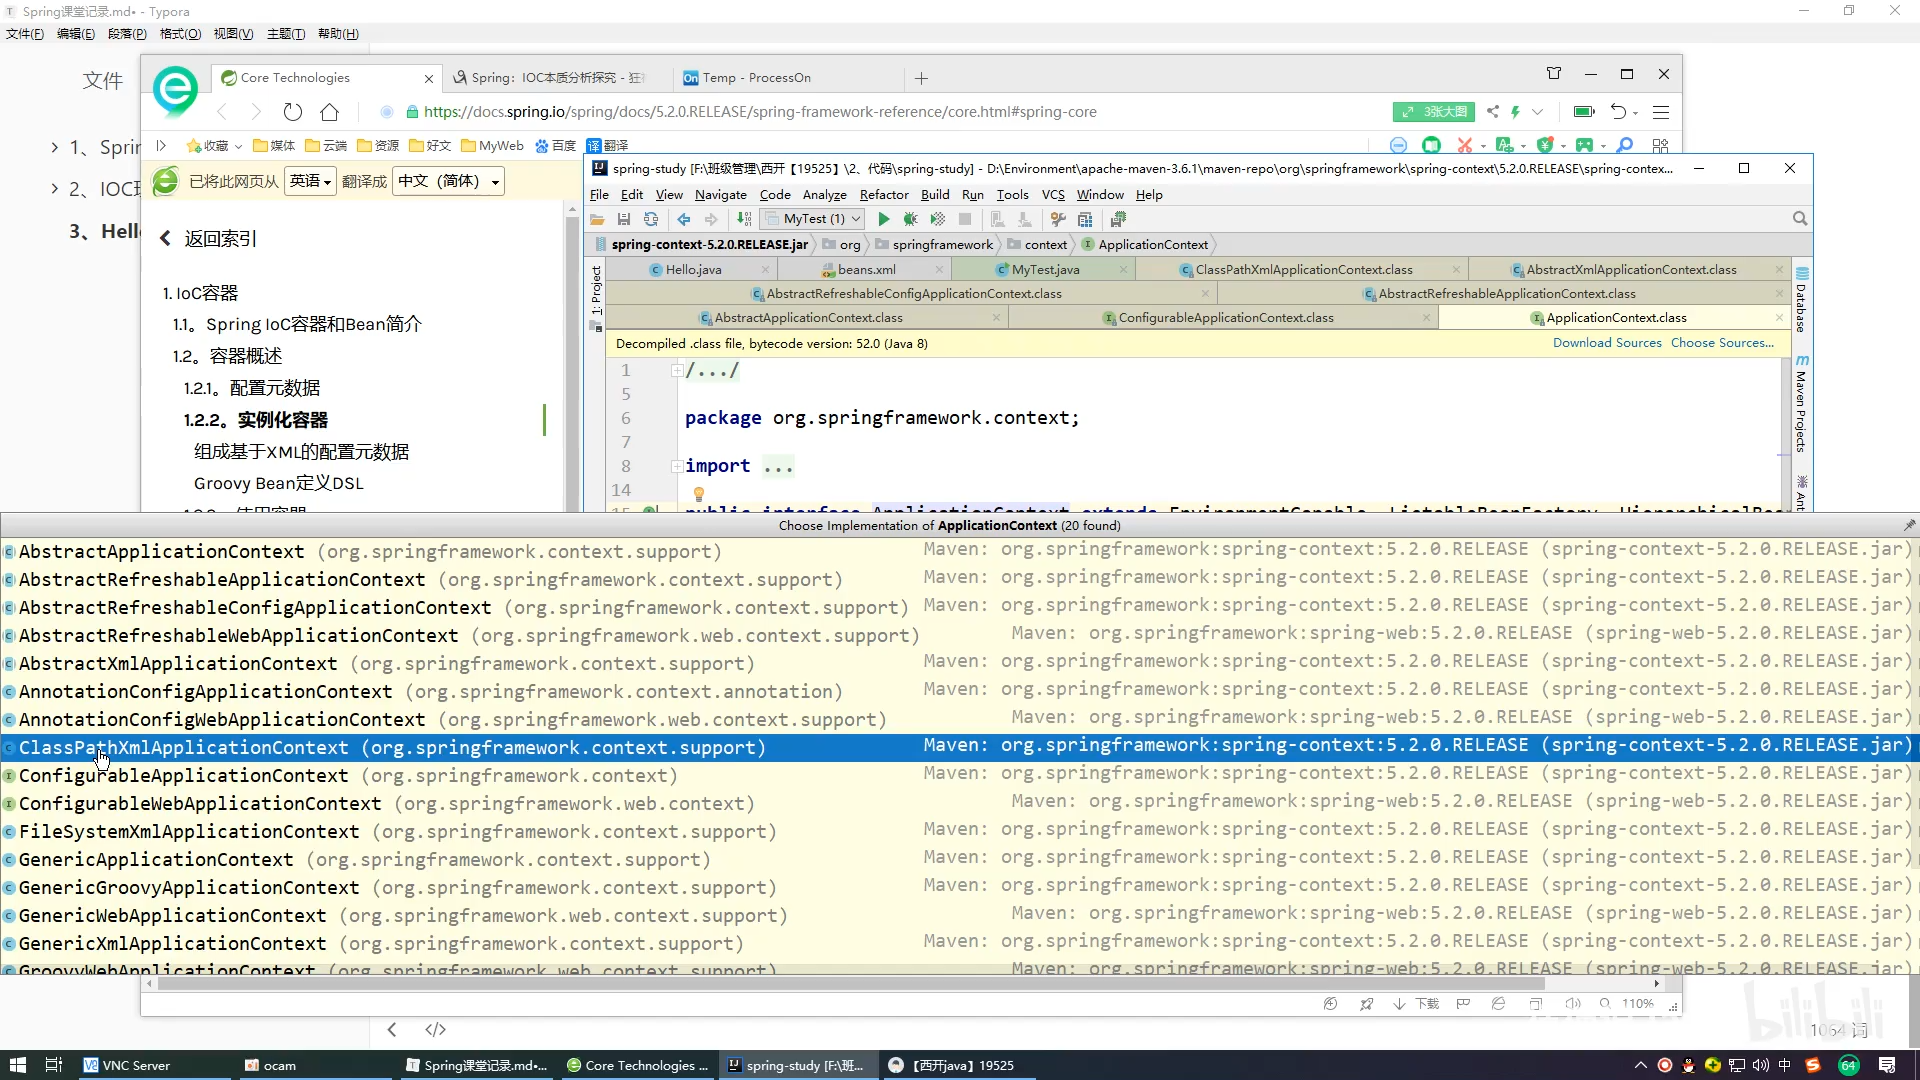Open the MyTest run configuration dropdown
The height and width of the screenshot is (1080, 1920).
point(812,219)
